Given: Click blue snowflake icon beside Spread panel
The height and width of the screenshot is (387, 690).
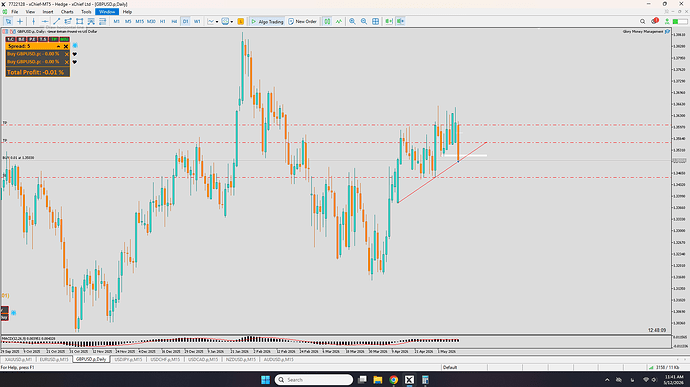Looking at the screenshot, I should coord(75,45).
